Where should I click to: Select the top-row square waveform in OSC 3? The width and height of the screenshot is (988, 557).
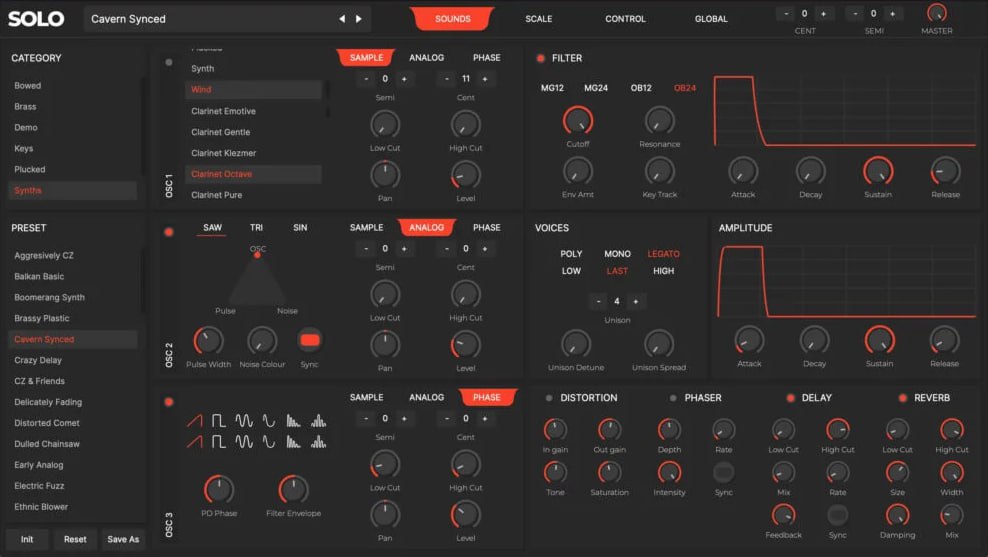218,421
